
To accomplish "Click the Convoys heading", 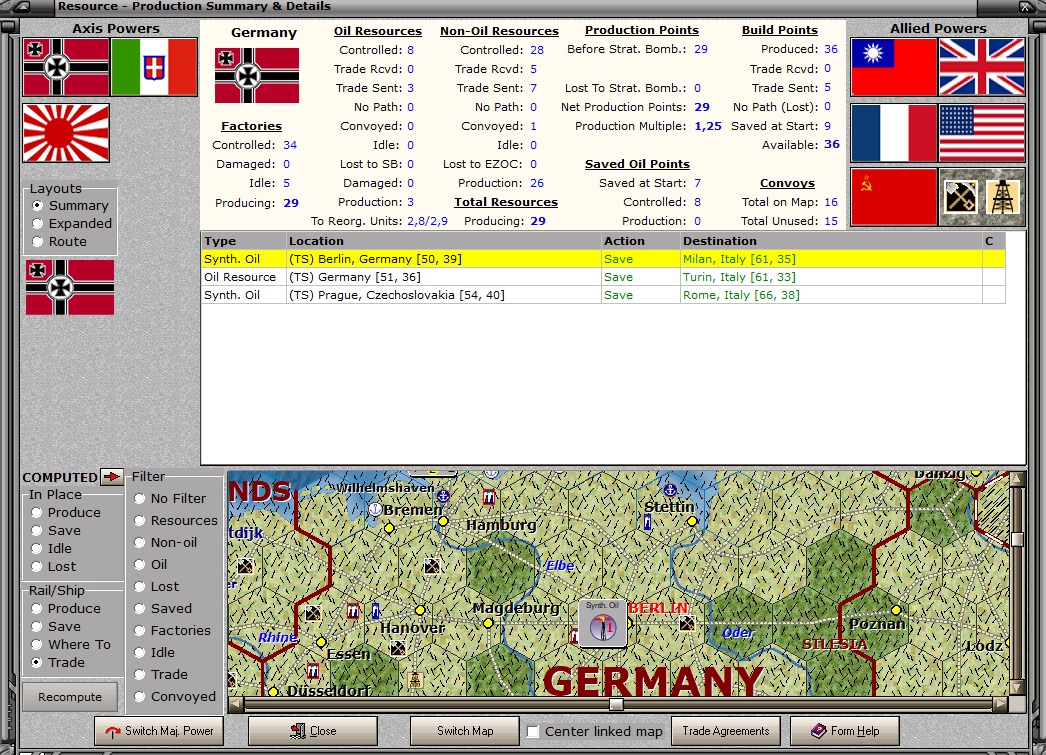I will pyautogui.click(x=787, y=183).
